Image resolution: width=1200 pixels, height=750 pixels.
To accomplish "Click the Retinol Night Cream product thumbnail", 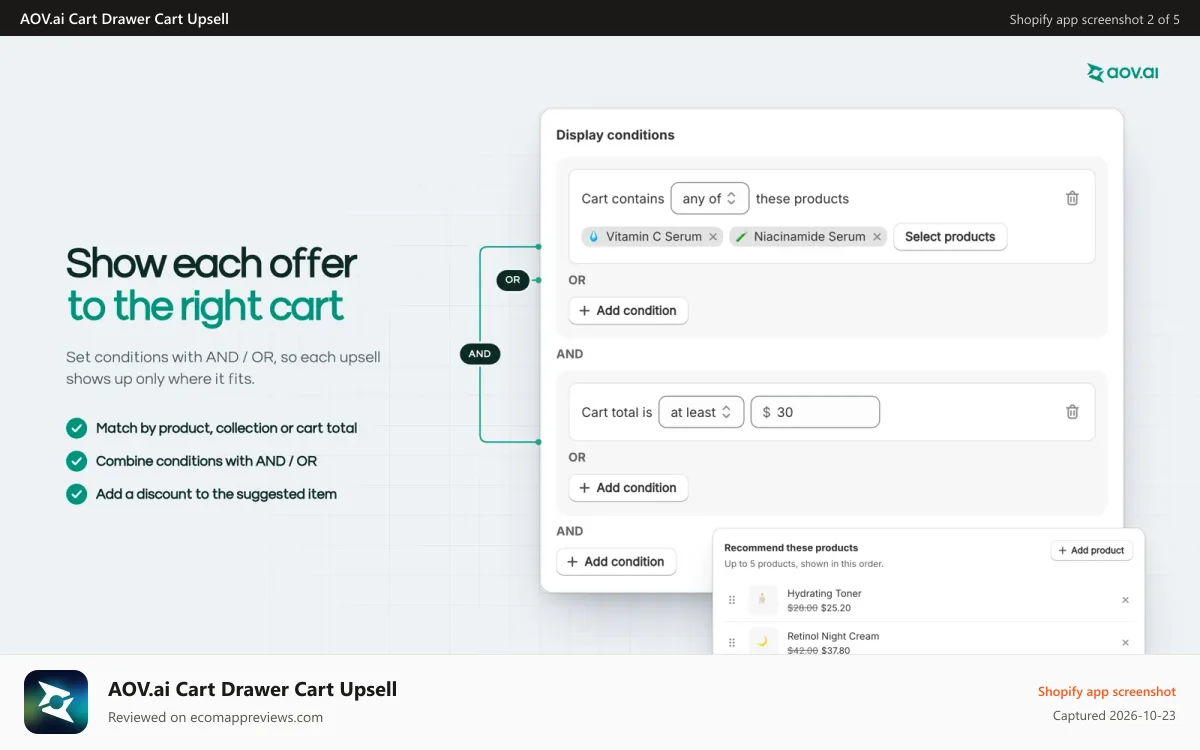I will coord(763,641).
